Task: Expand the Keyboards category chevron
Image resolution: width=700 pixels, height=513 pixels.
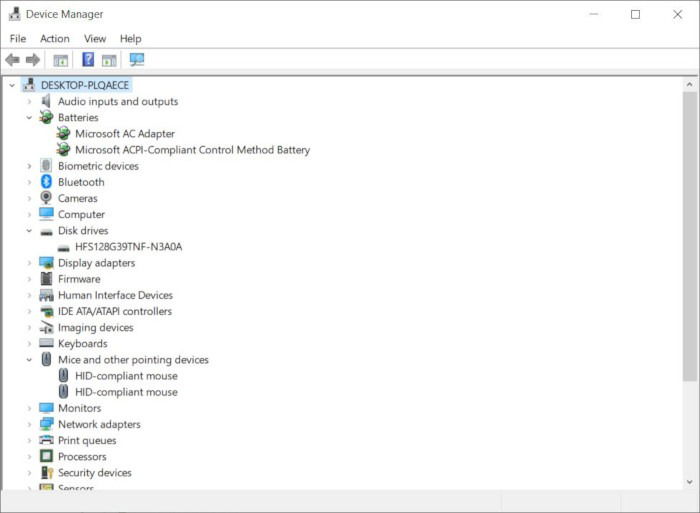Action: [x=29, y=343]
